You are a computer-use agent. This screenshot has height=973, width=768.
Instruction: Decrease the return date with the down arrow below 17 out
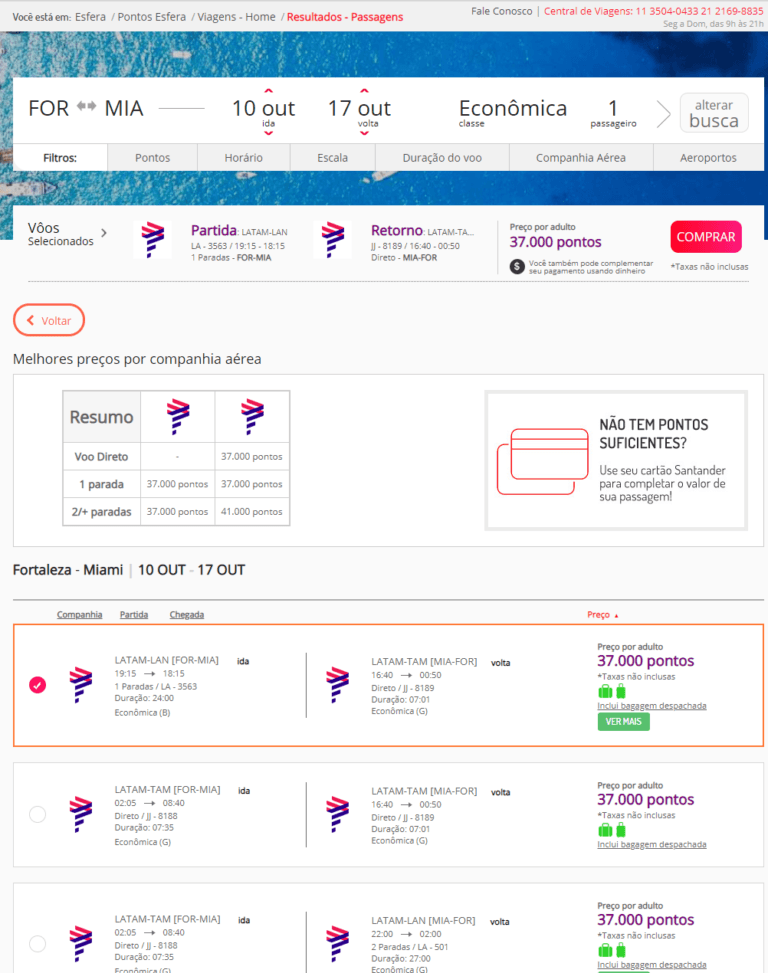[x=364, y=132]
